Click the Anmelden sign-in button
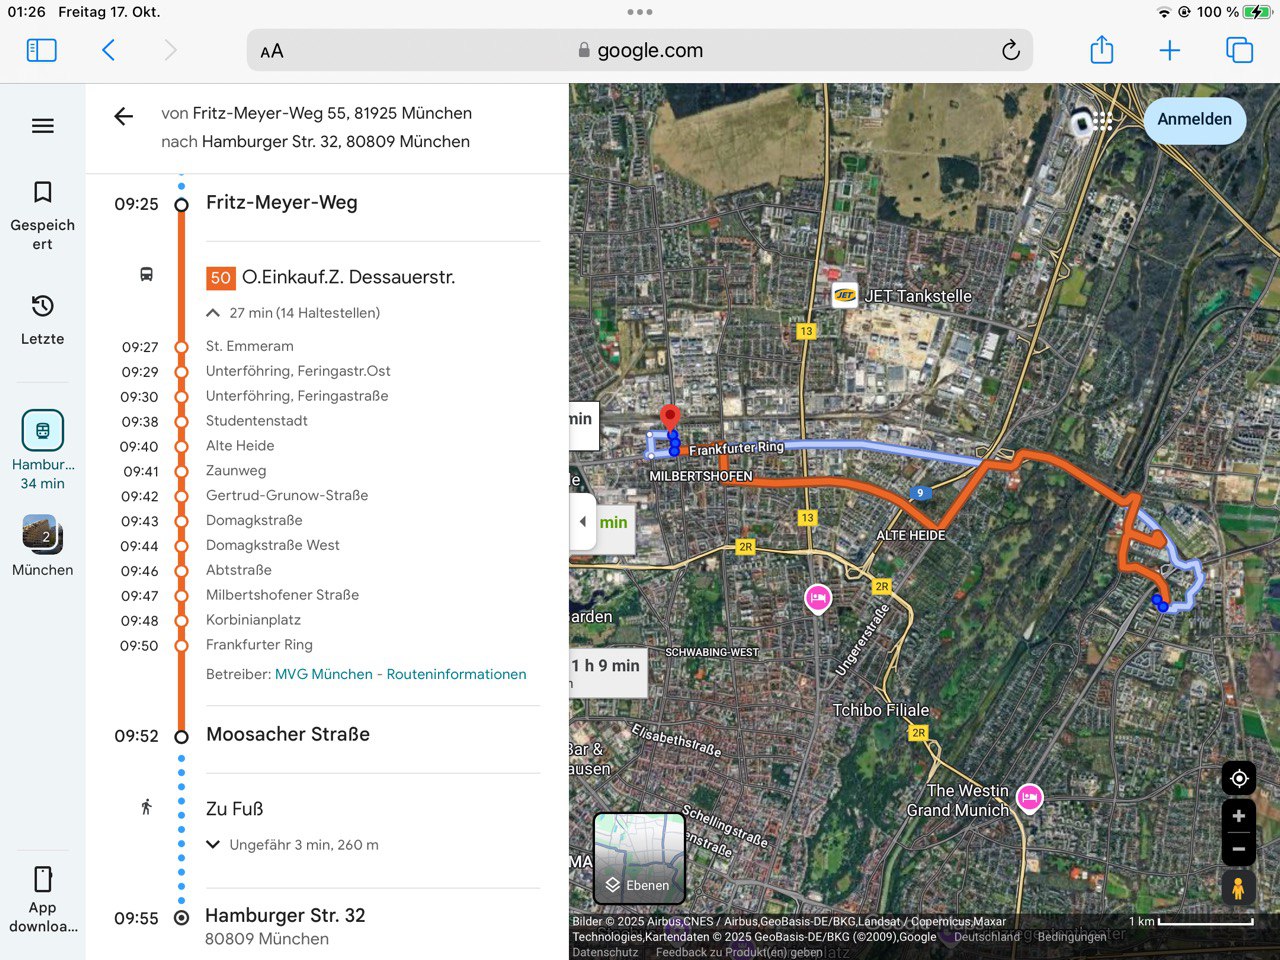Viewport: 1280px width, 960px height. tap(1194, 120)
